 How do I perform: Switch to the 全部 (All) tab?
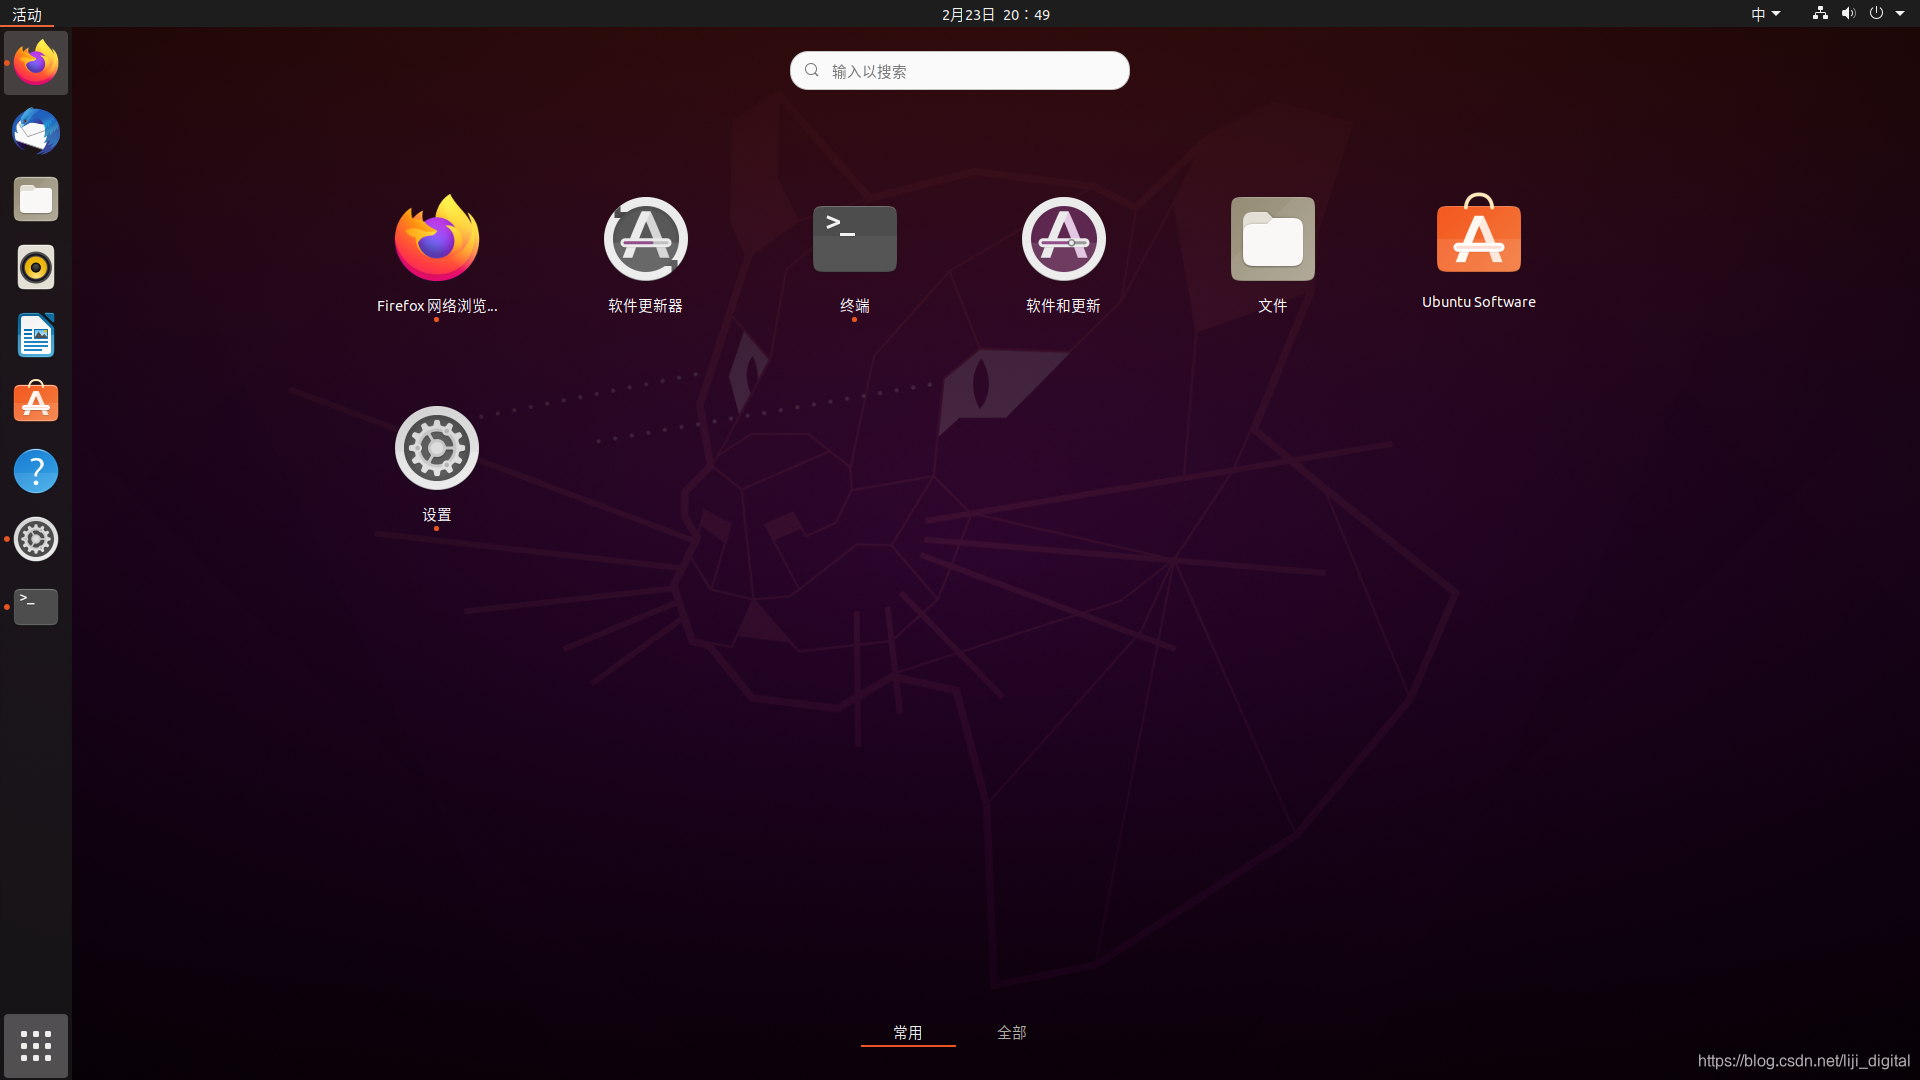[1011, 1032]
